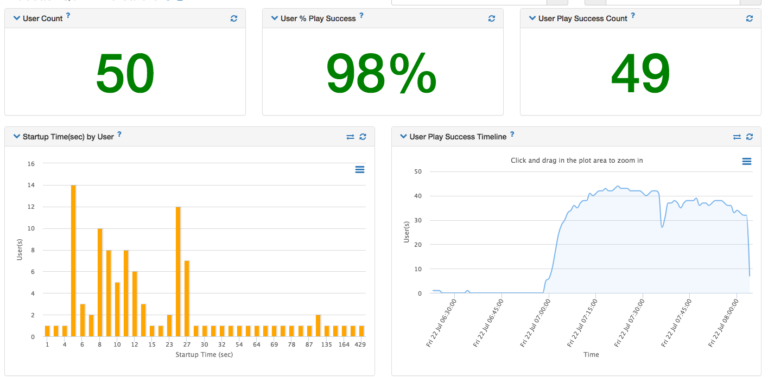
Task: Click the 'Time' axis title in timeline chart
Action: click(x=591, y=354)
